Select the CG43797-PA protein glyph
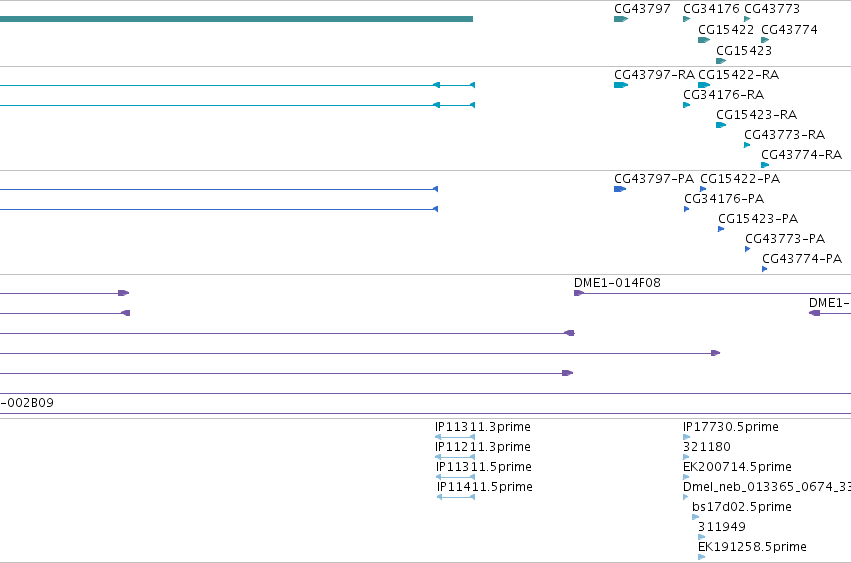851x563 pixels. pos(620,189)
